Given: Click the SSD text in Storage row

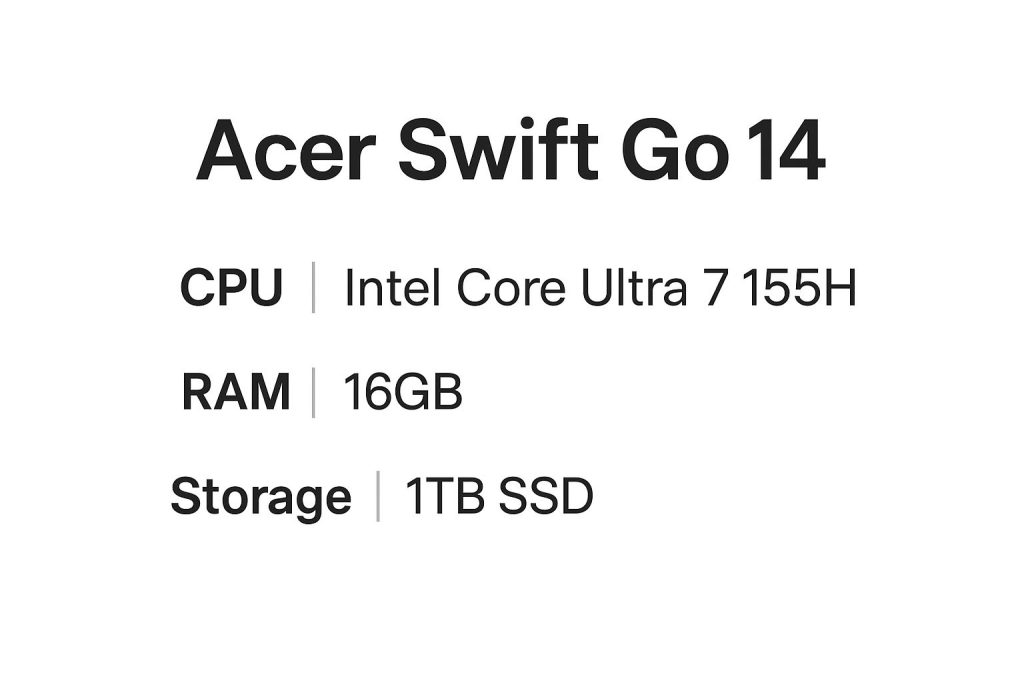Looking at the screenshot, I should click(x=546, y=496).
